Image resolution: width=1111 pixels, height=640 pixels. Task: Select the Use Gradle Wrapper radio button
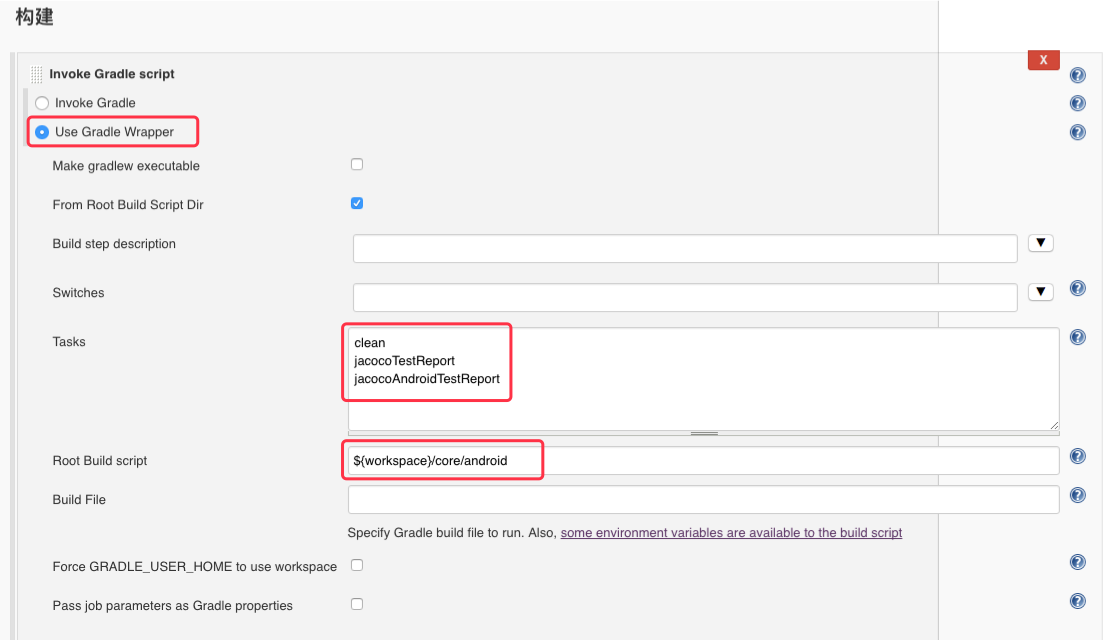coord(42,132)
